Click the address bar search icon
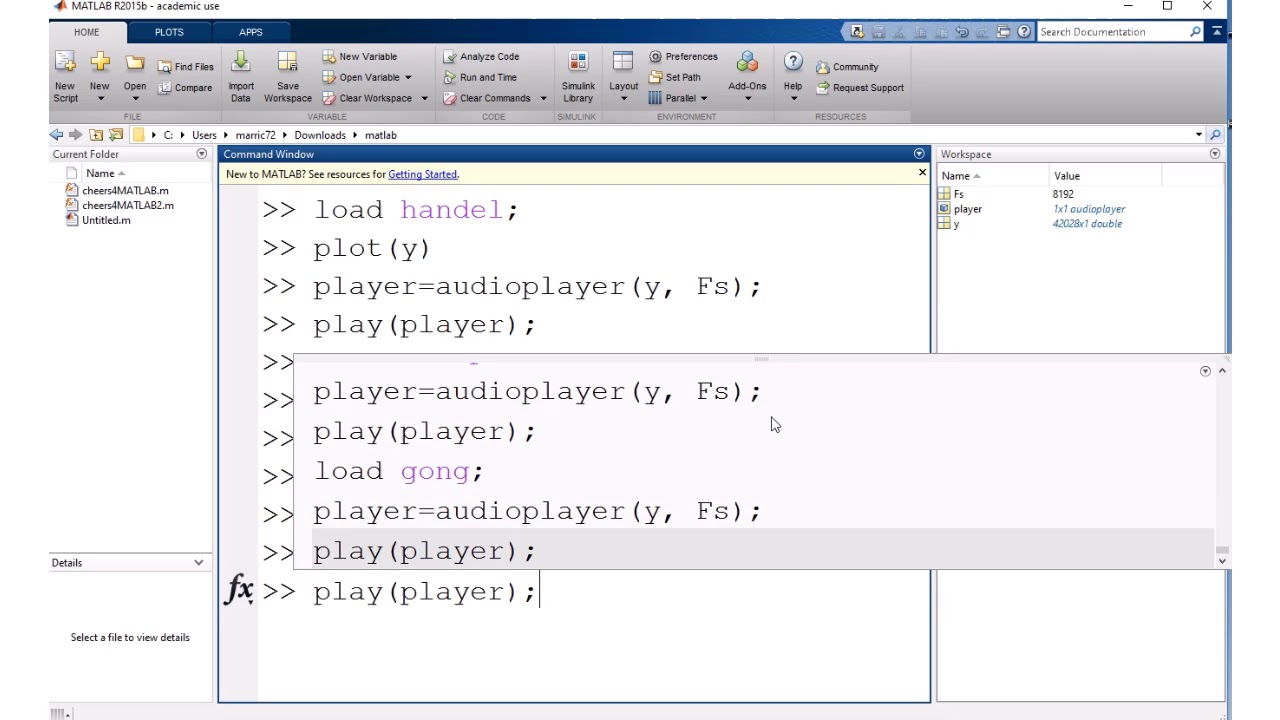The width and height of the screenshot is (1280, 720). point(1216,135)
